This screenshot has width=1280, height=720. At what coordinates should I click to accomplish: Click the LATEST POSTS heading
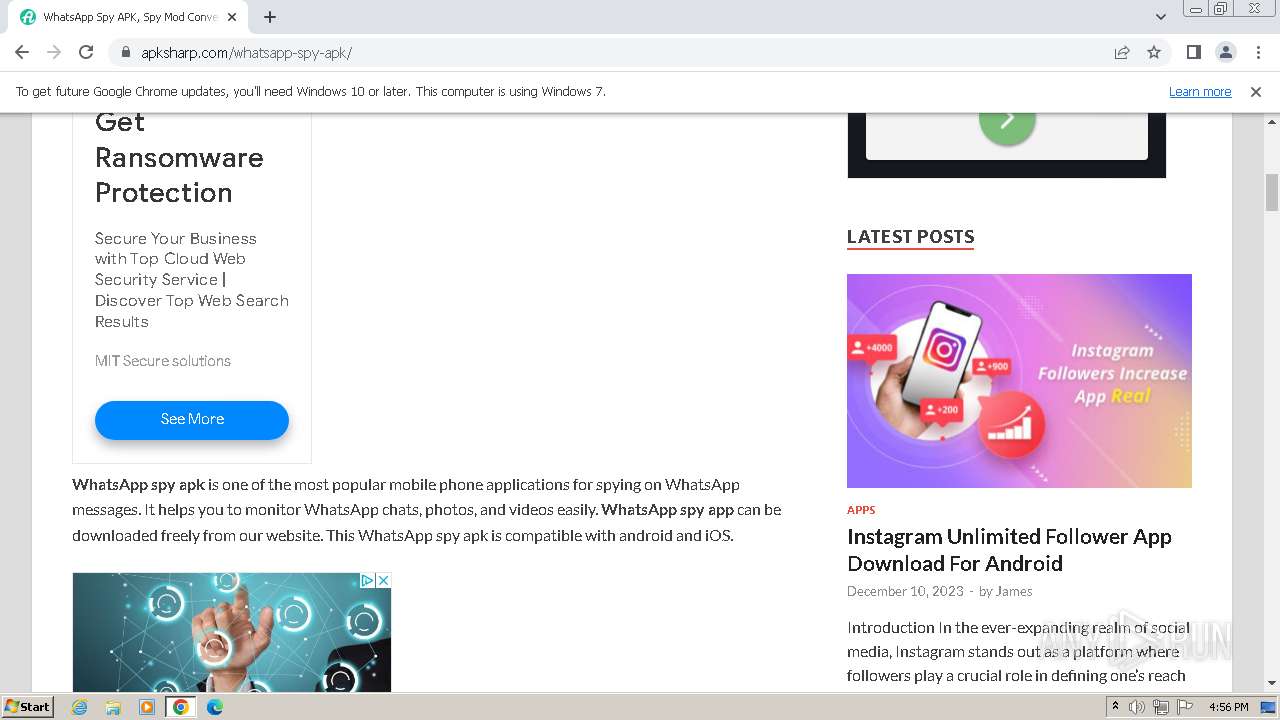coord(911,237)
